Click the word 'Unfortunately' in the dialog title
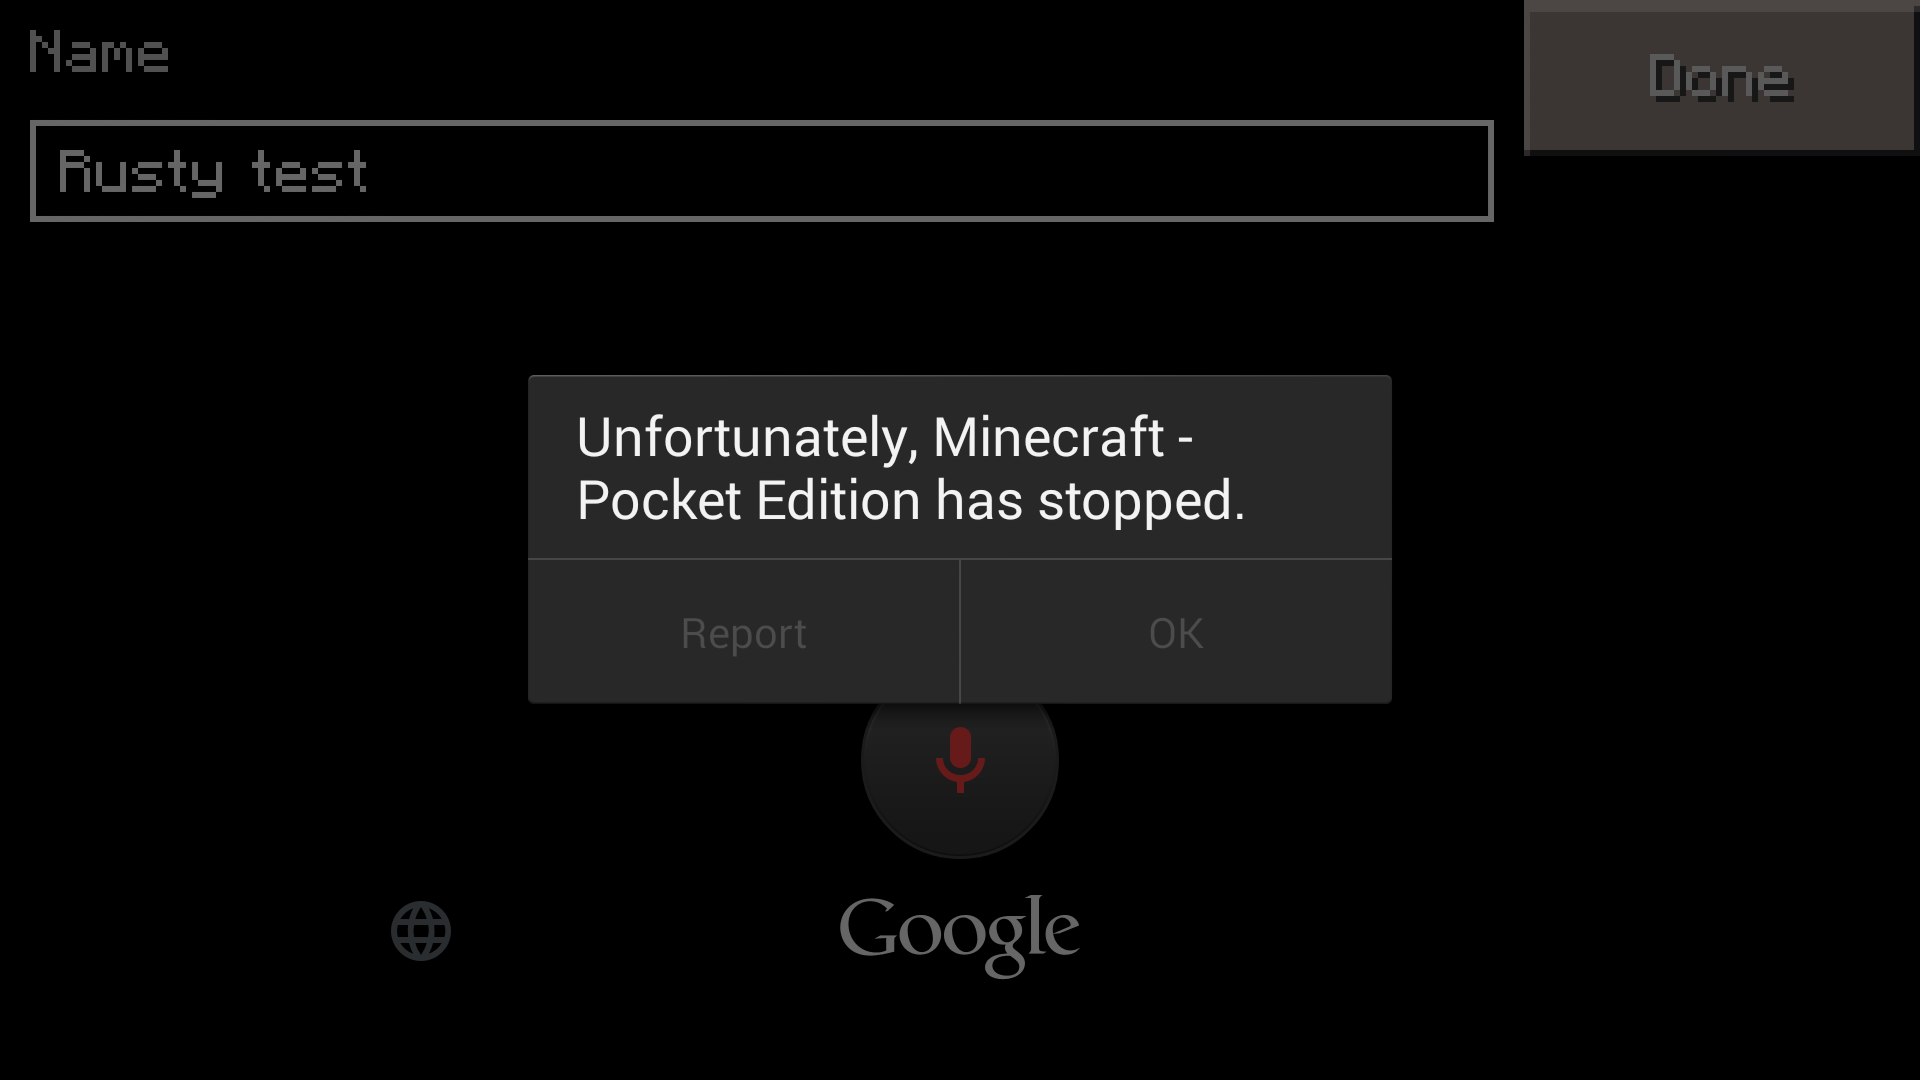This screenshot has height=1080, width=1920. tap(747, 439)
